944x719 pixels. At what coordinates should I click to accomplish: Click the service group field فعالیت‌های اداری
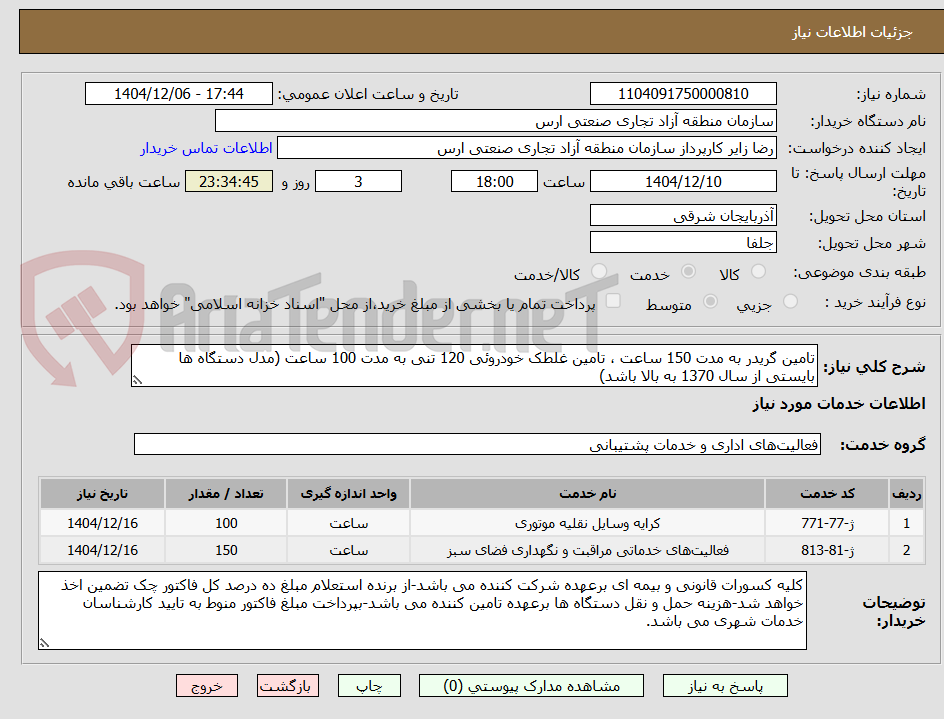477,444
